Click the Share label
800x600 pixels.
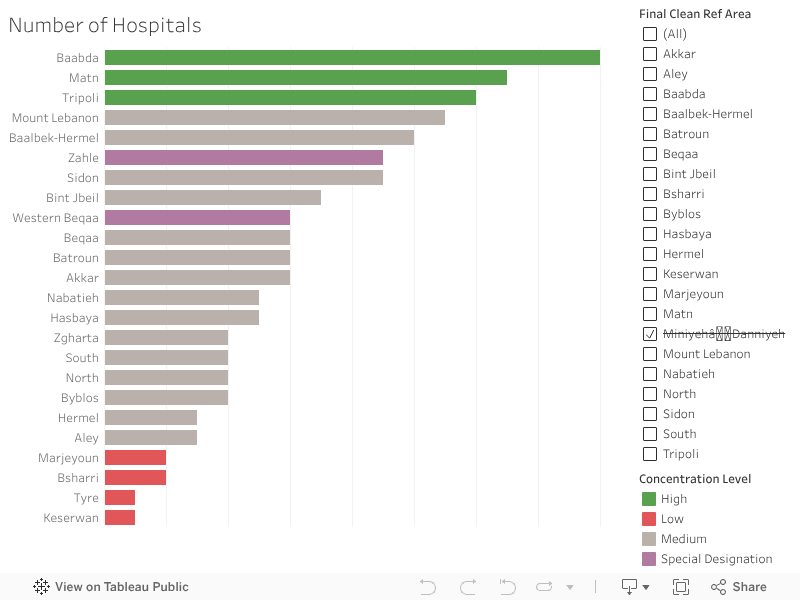748,587
